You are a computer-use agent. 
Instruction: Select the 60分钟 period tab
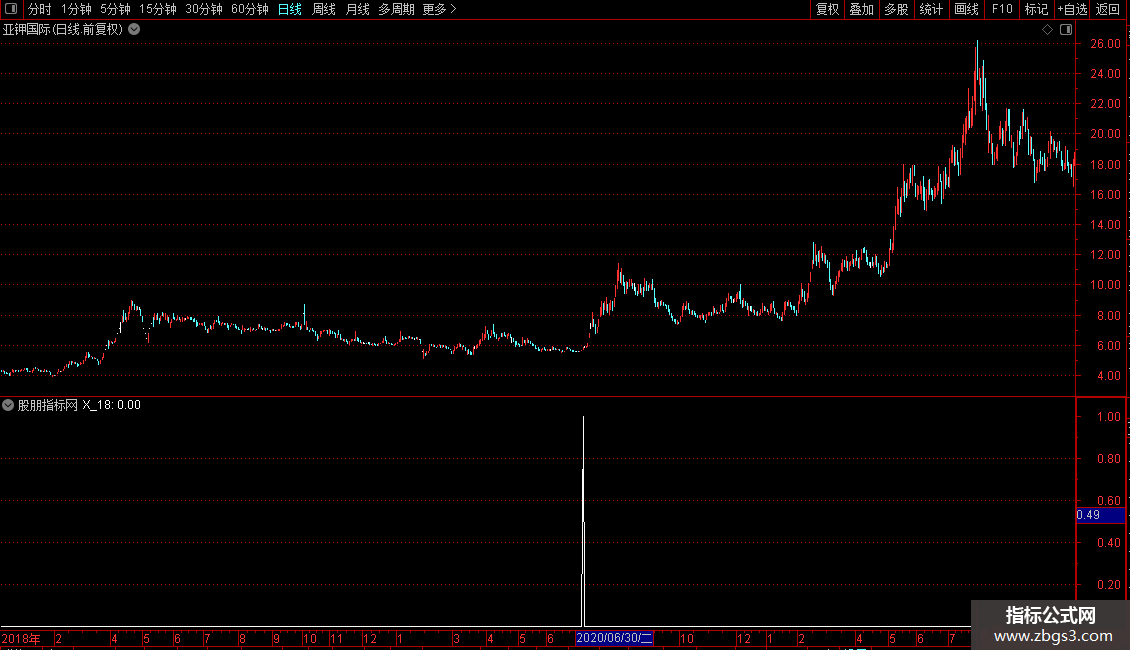coord(250,9)
